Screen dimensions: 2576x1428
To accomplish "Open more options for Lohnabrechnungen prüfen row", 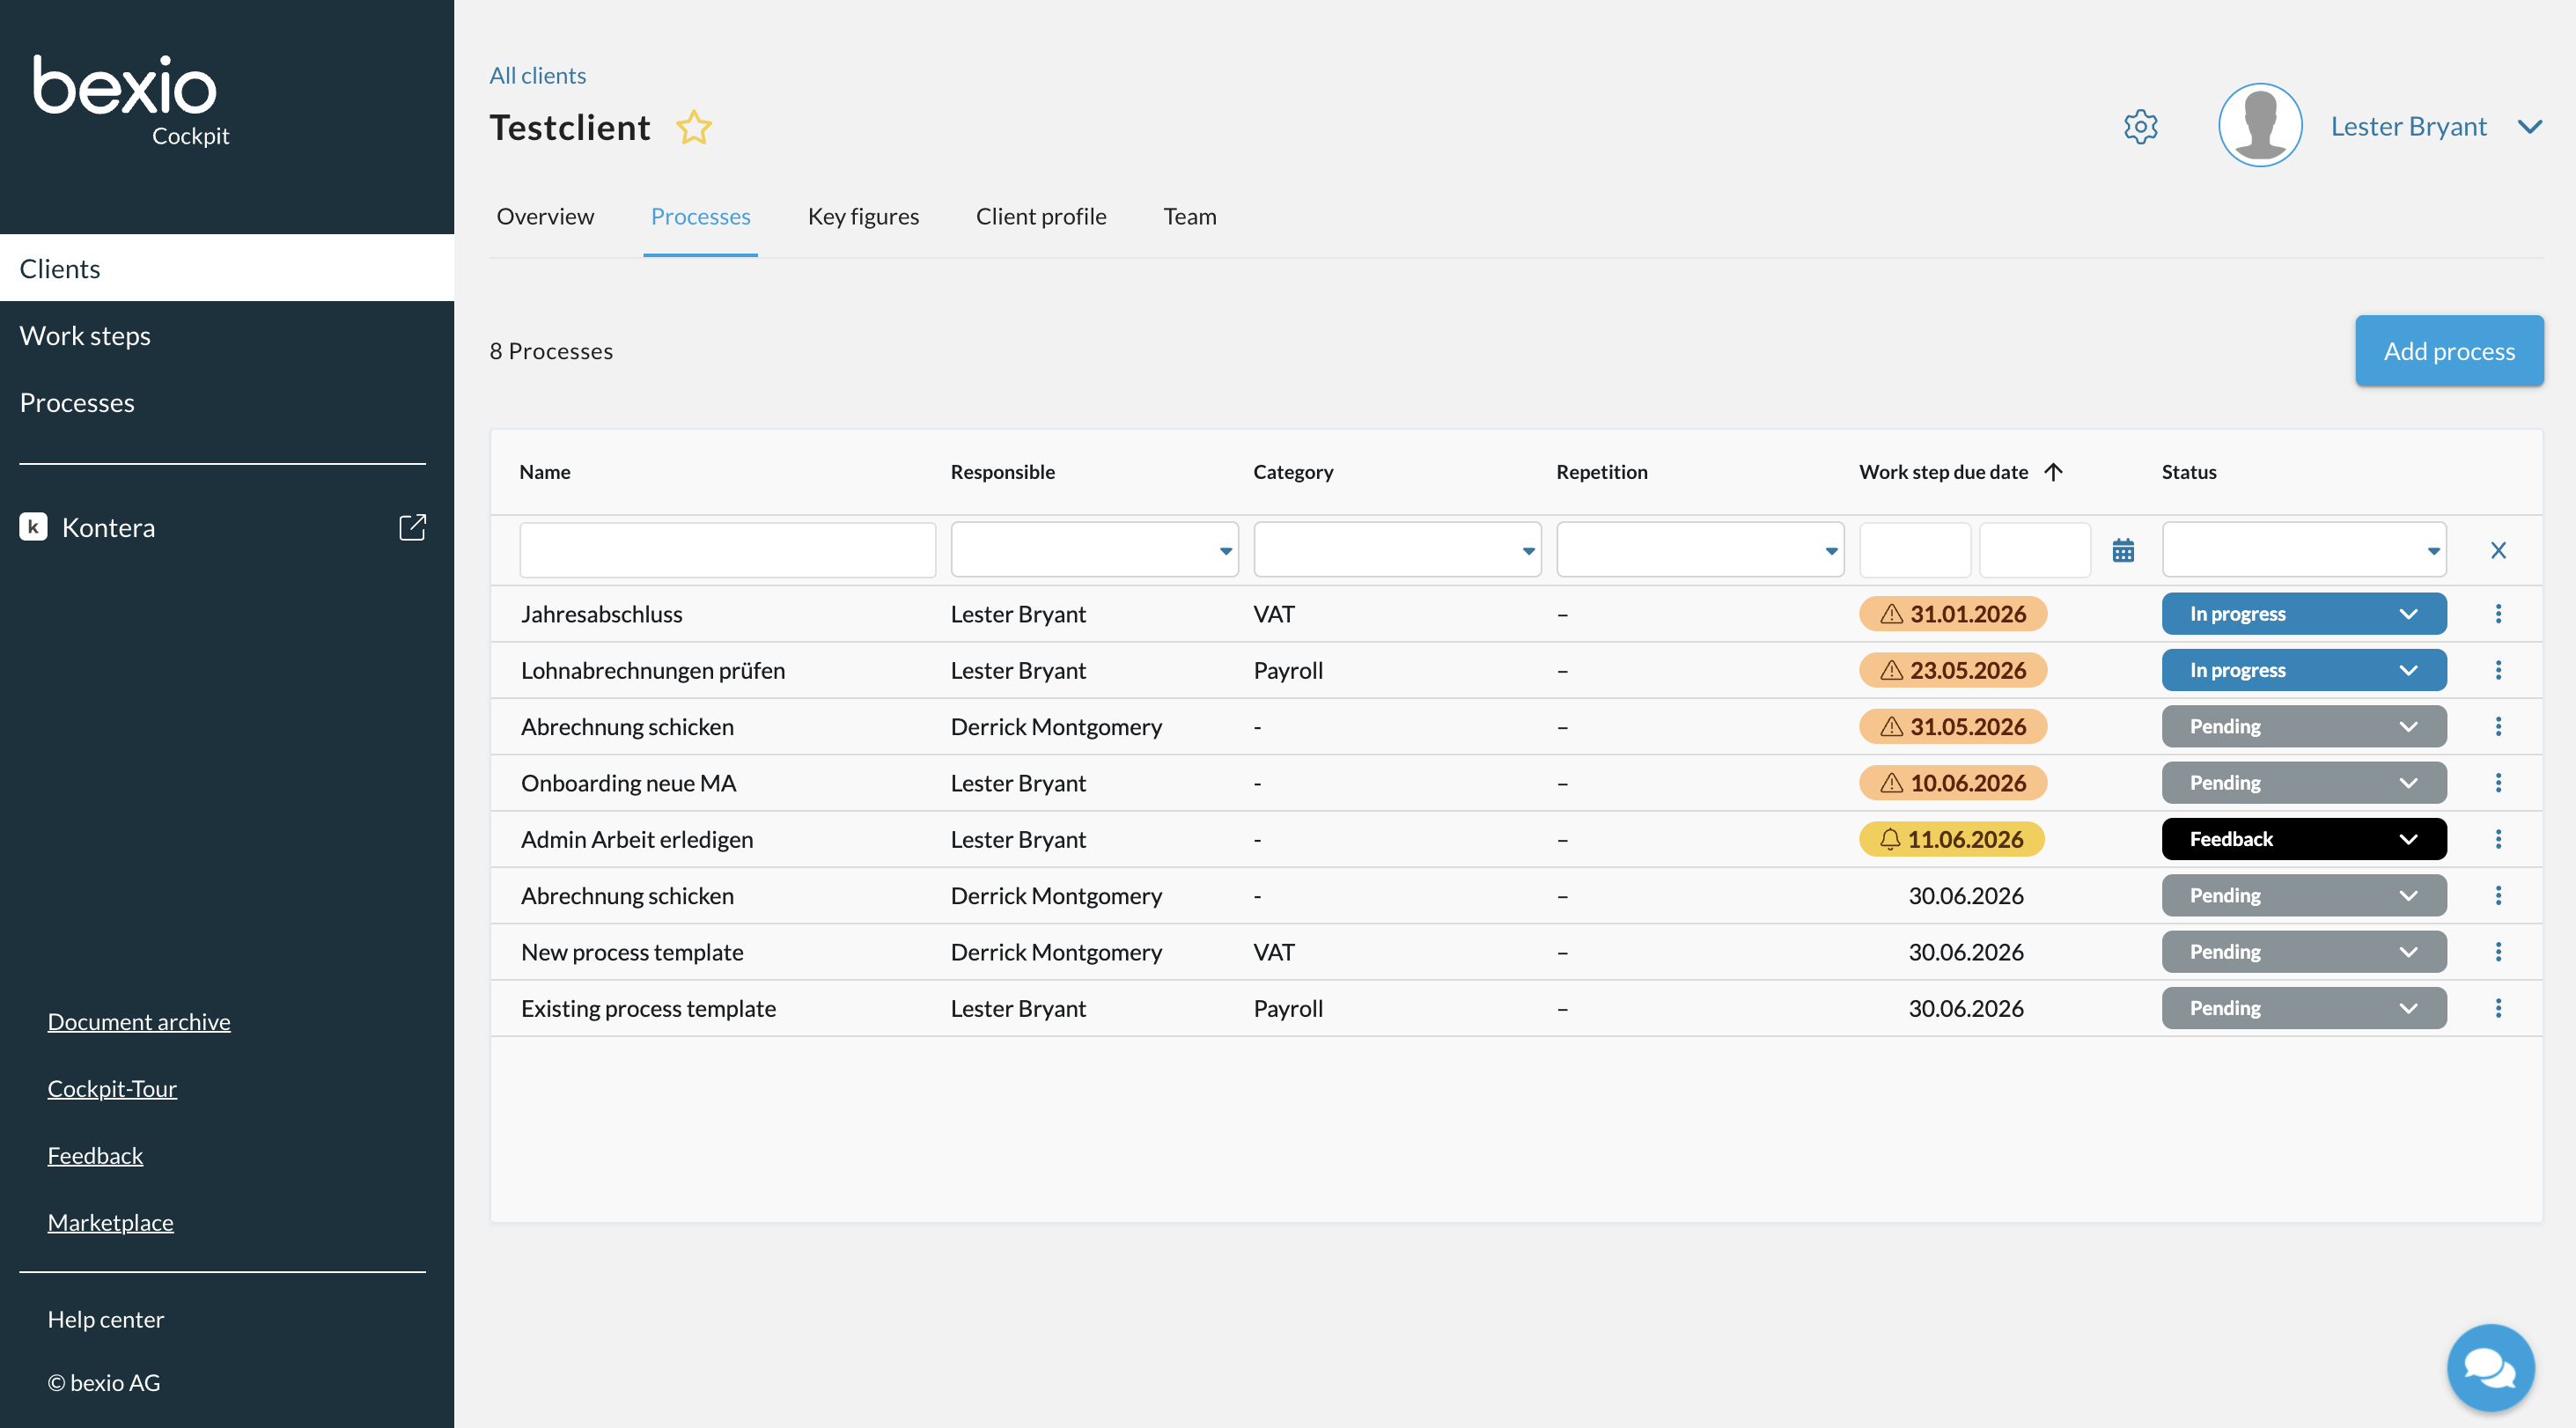I will [2498, 670].
